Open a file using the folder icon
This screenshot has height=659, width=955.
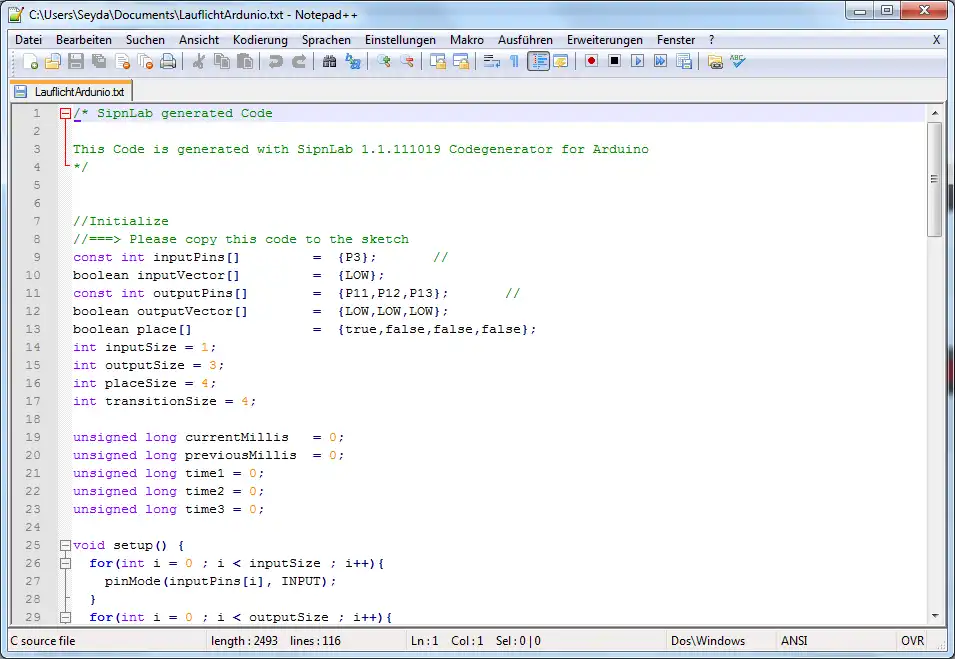click(53, 62)
